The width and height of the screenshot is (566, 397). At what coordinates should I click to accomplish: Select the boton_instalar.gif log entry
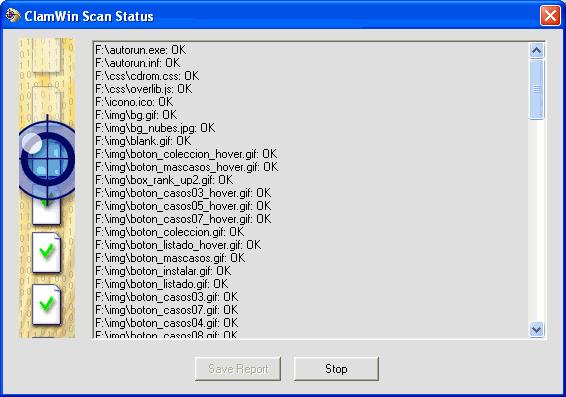[163, 271]
